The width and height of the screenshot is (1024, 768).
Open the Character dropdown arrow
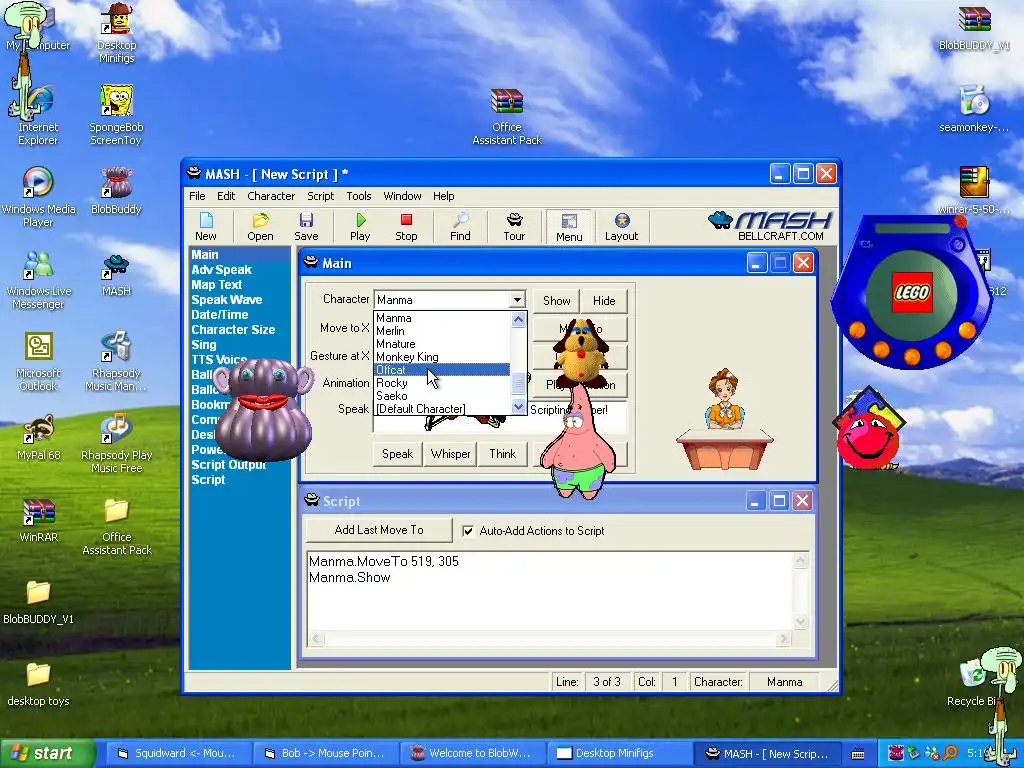click(x=517, y=300)
